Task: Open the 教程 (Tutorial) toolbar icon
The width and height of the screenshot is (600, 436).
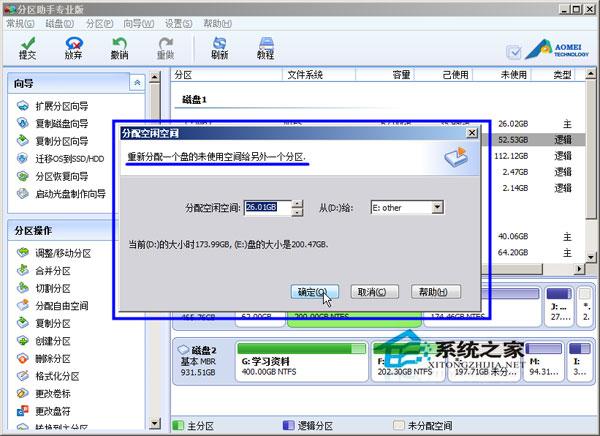Action: pyautogui.click(x=266, y=48)
